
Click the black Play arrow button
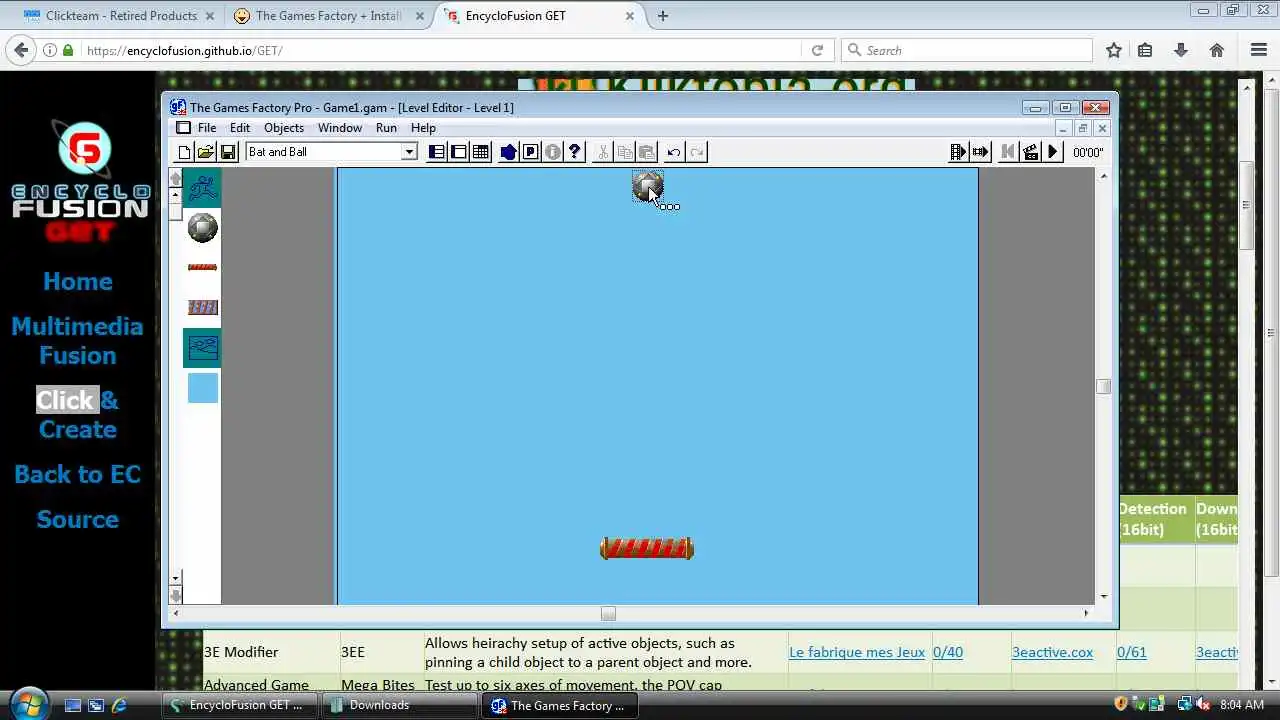tap(1052, 152)
